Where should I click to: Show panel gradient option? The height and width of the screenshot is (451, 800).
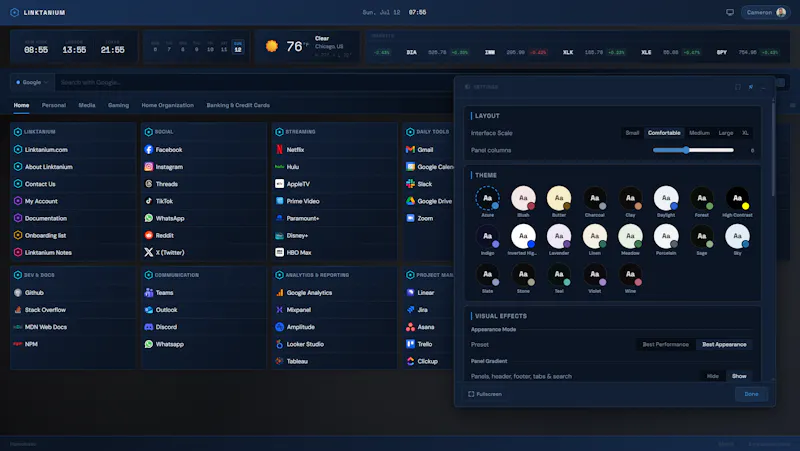point(739,376)
